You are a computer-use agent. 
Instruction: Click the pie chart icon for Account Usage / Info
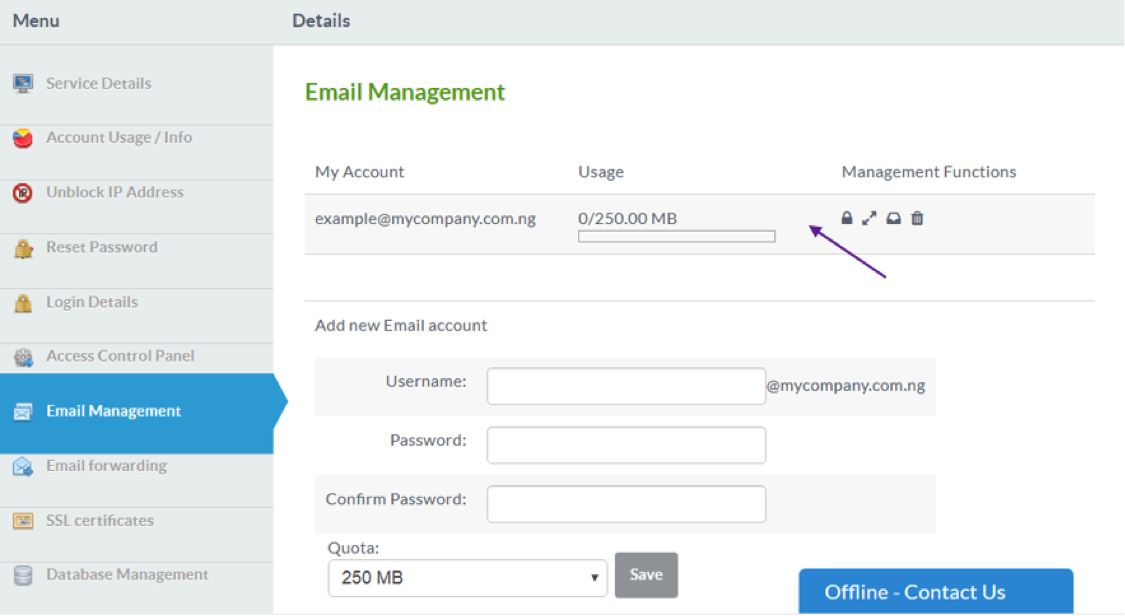pyautogui.click(x=23, y=138)
